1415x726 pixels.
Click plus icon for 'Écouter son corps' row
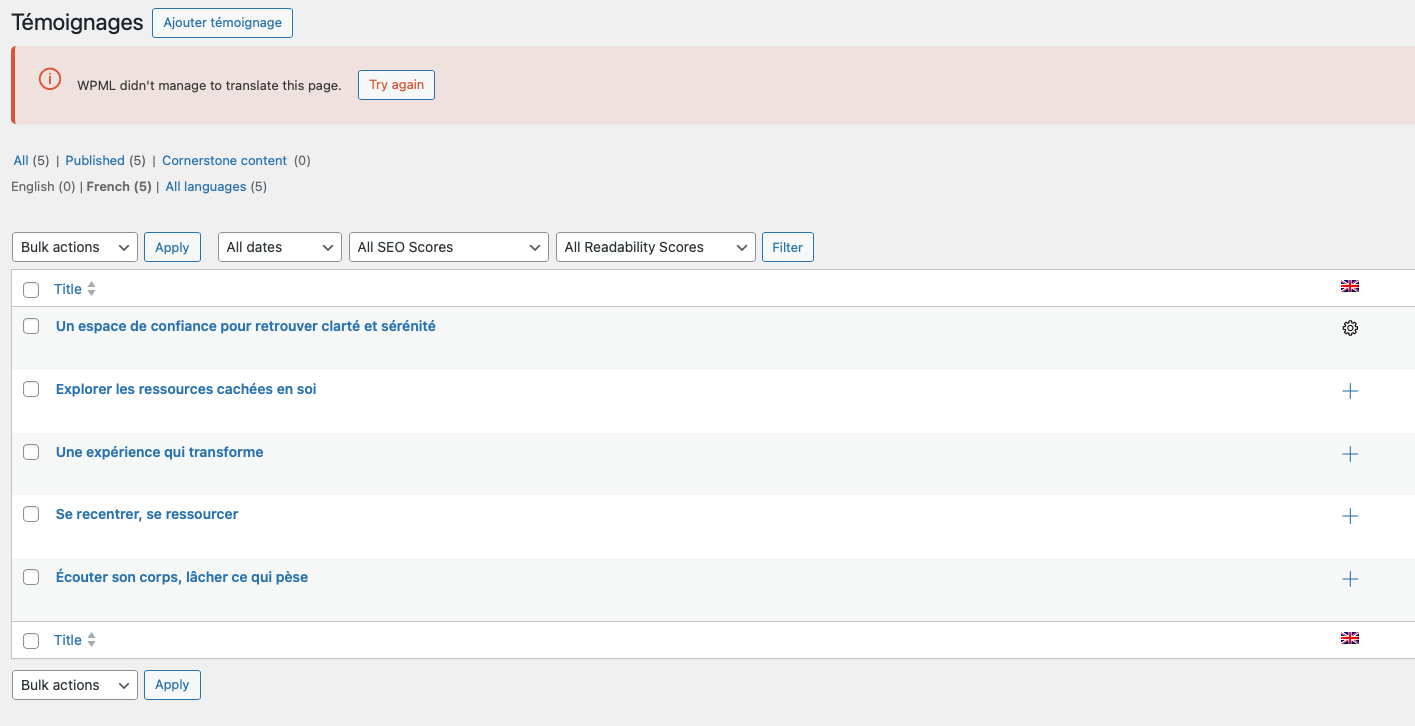[x=1350, y=579]
